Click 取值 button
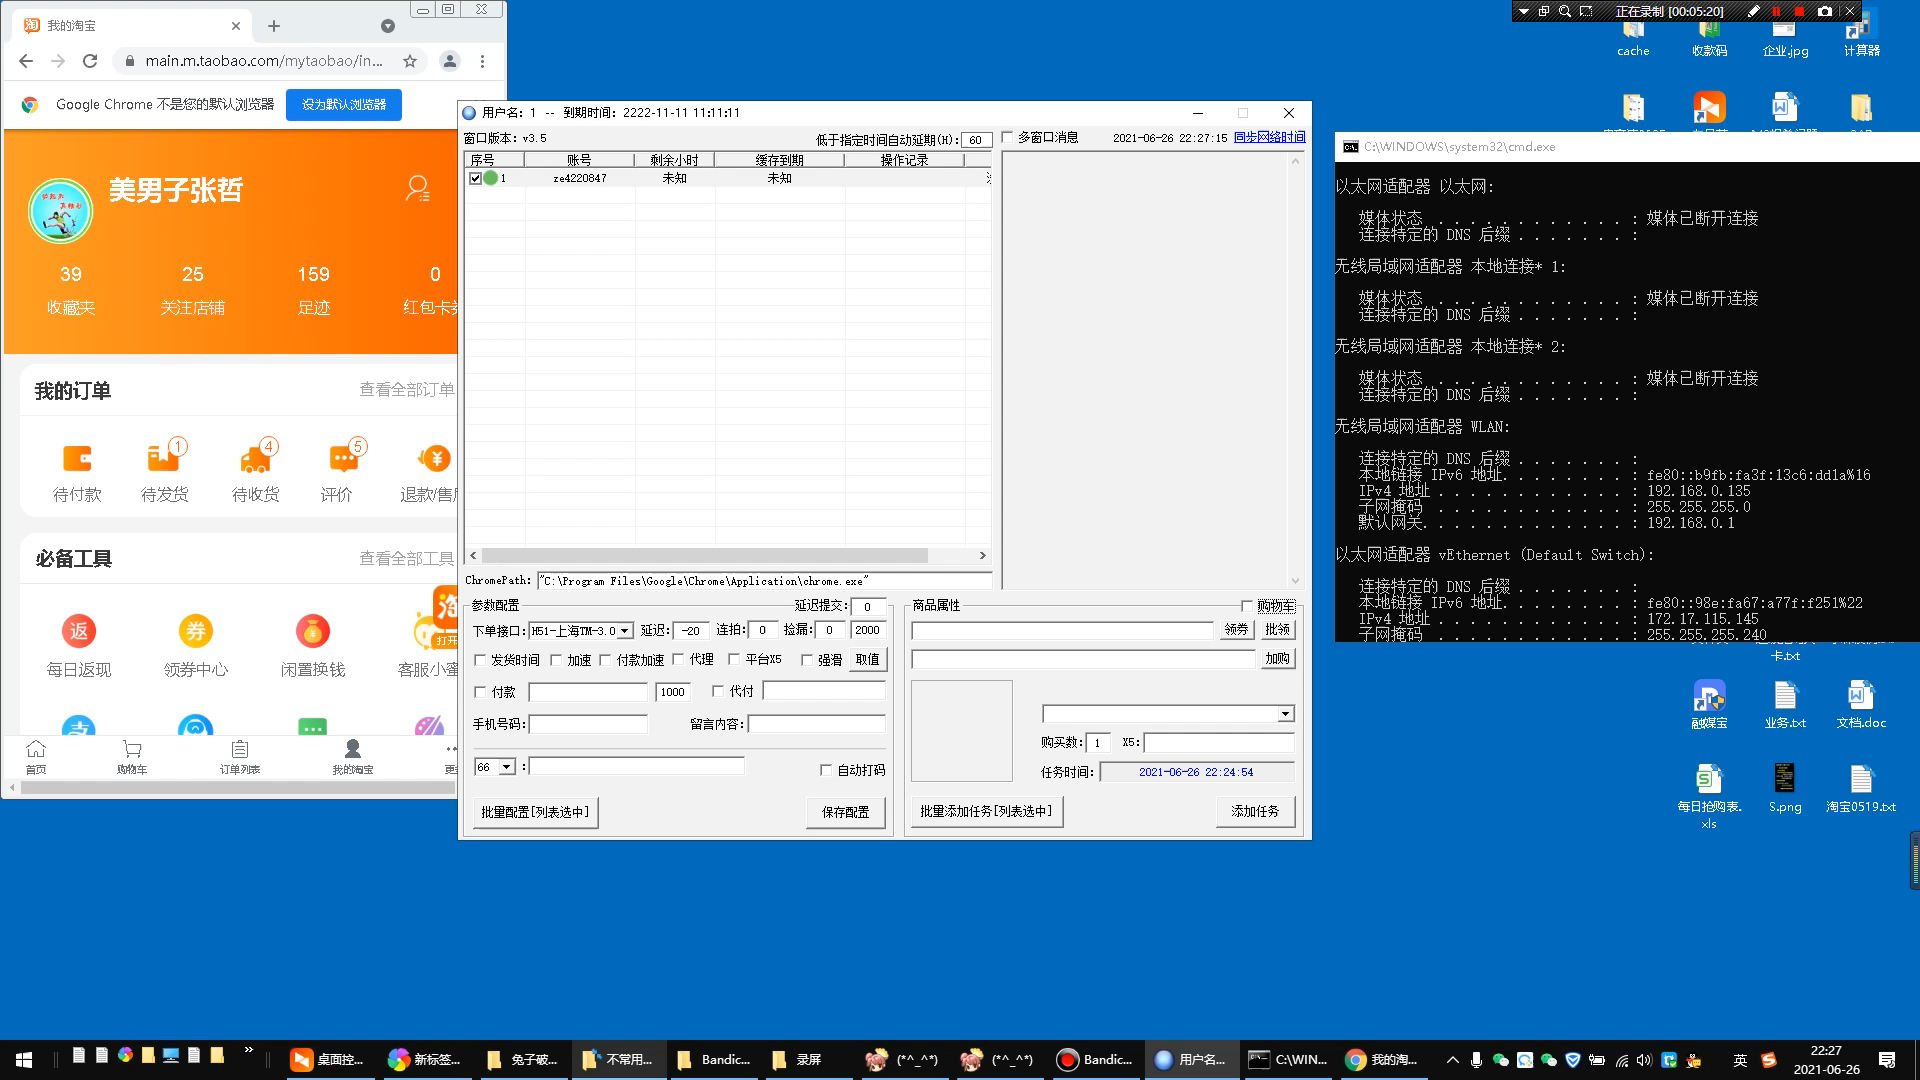The height and width of the screenshot is (1080, 1920). click(x=868, y=660)
